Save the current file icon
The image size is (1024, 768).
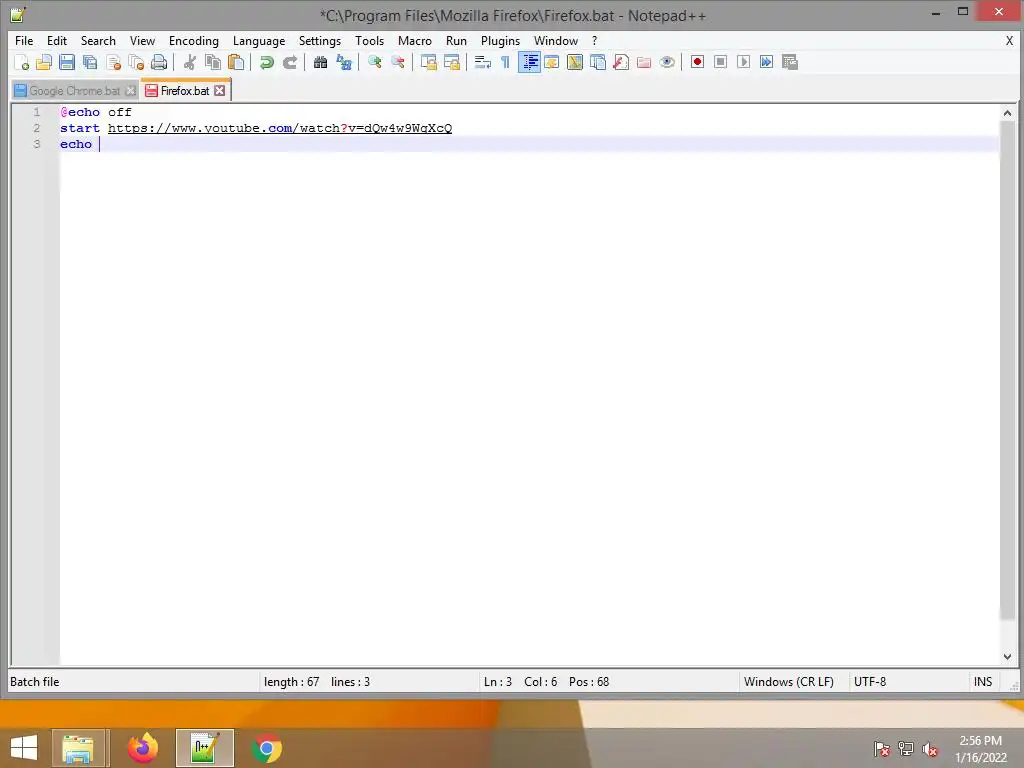pyautogui.click(x=67, y=62)
